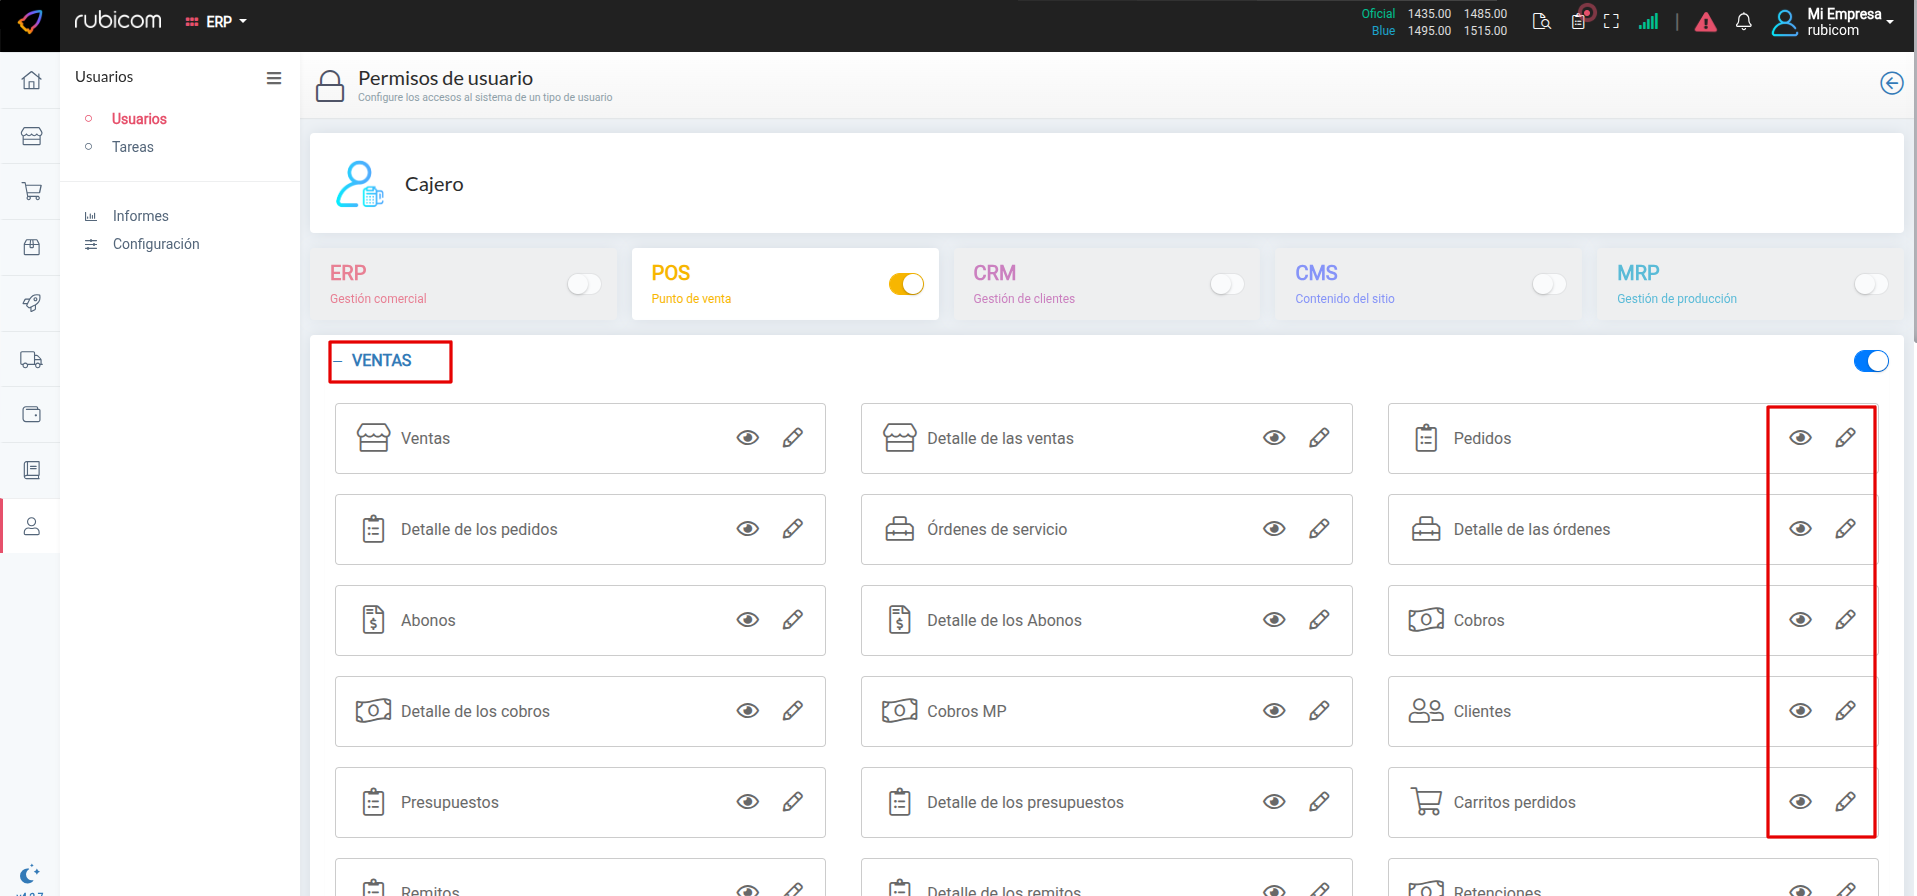Open the shopping cart sidebar icon
Viewport: 1917px width, 896px height.
coord(31,191)
